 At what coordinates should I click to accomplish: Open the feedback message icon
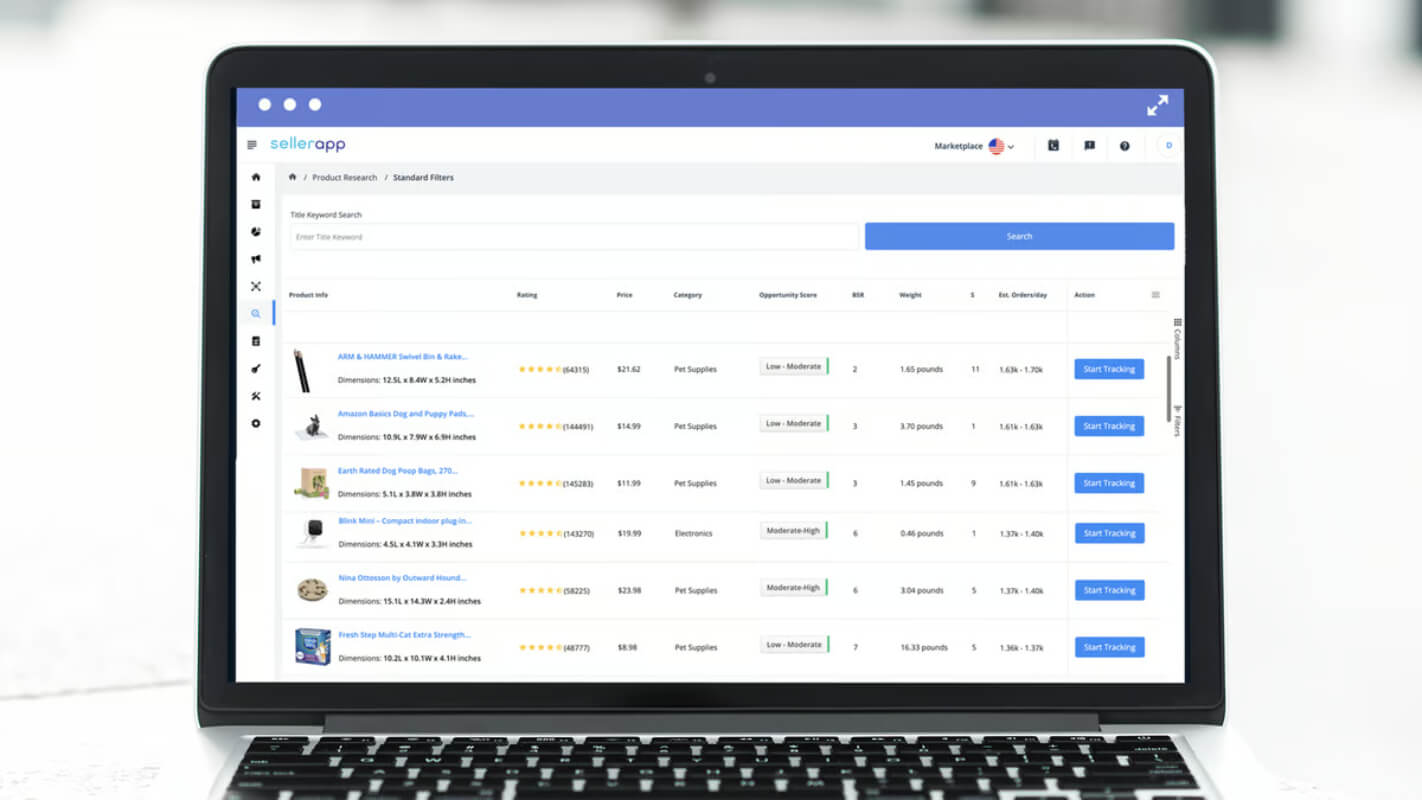[1089, 146]
